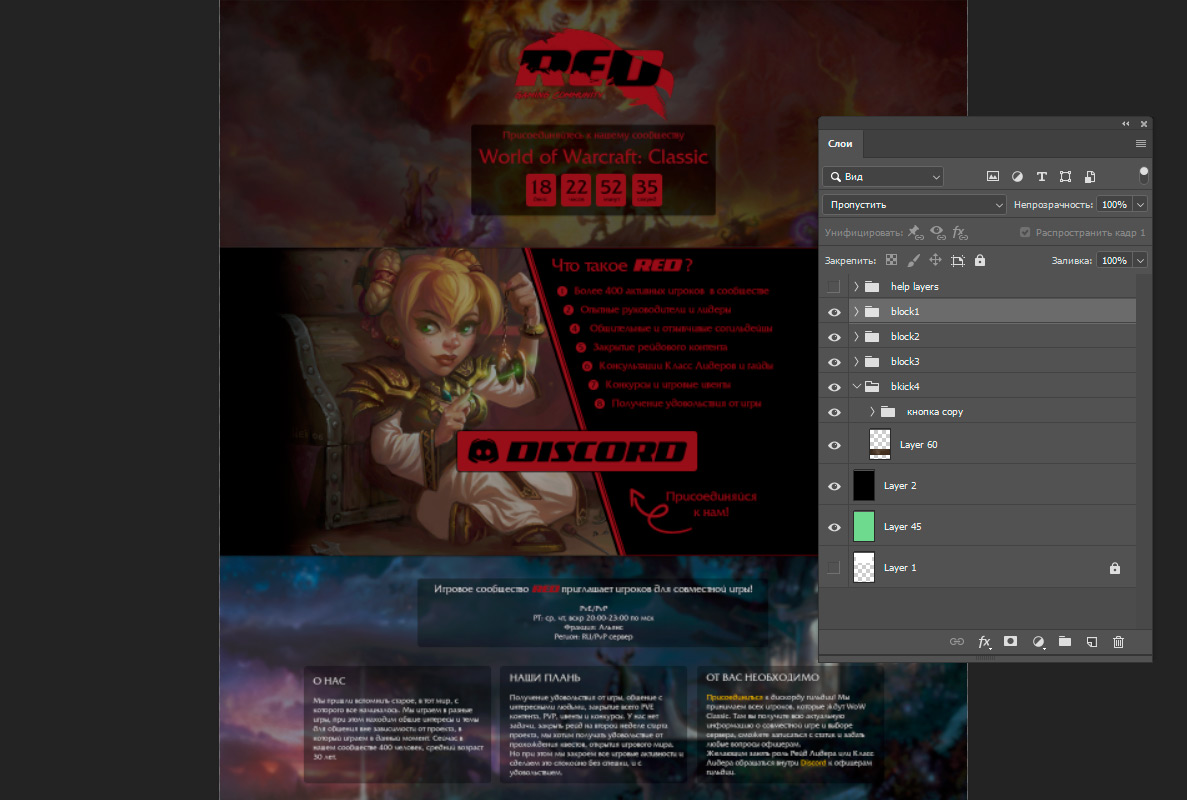
Task: Create new fill or adjustment layer
Action: coord(1039,642)
